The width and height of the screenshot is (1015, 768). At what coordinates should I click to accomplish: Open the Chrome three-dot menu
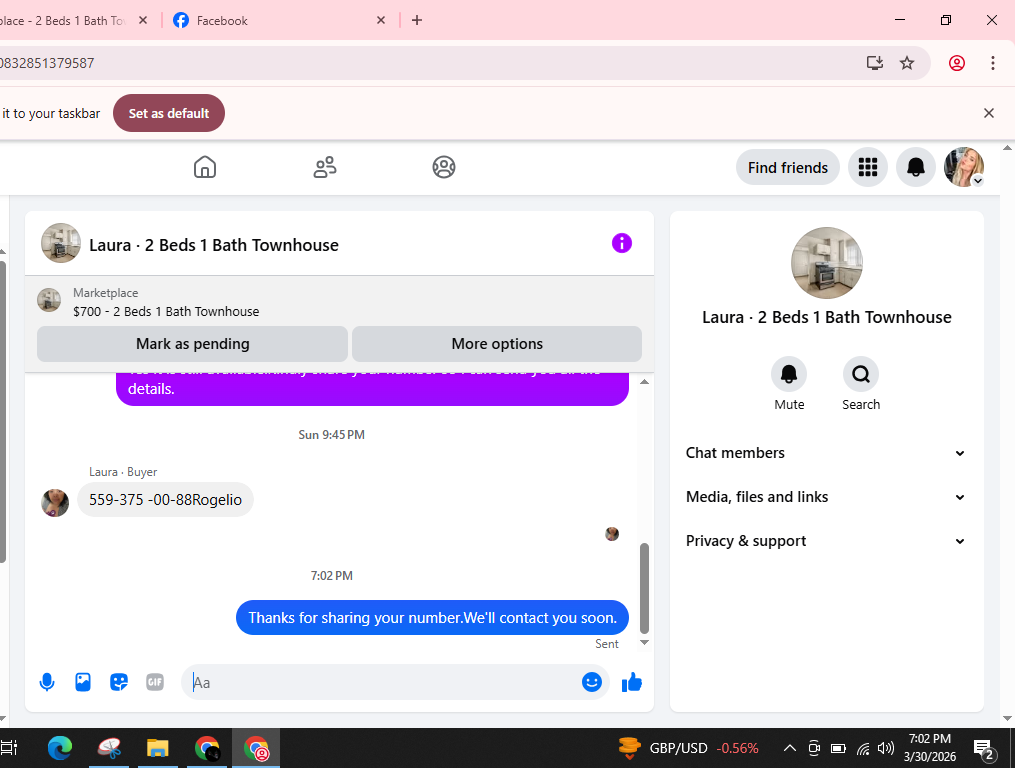coord(992,63)
